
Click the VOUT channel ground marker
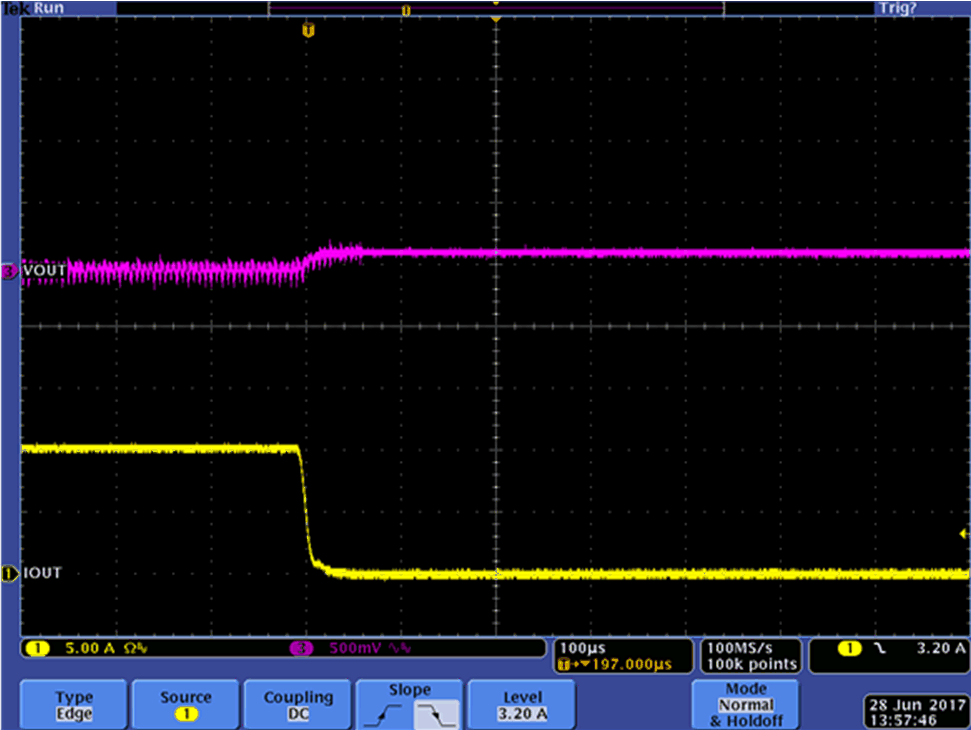(9, 271)
